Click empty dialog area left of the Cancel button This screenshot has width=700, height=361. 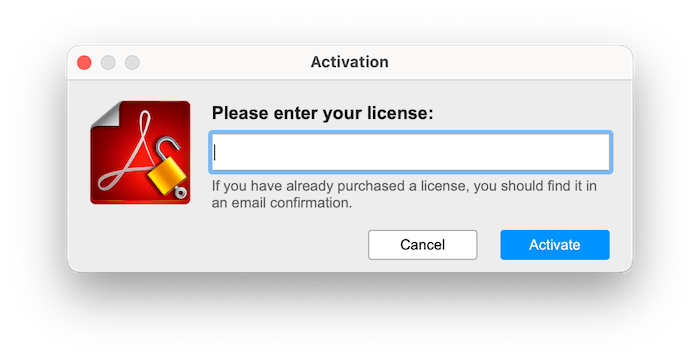[286, 245]
